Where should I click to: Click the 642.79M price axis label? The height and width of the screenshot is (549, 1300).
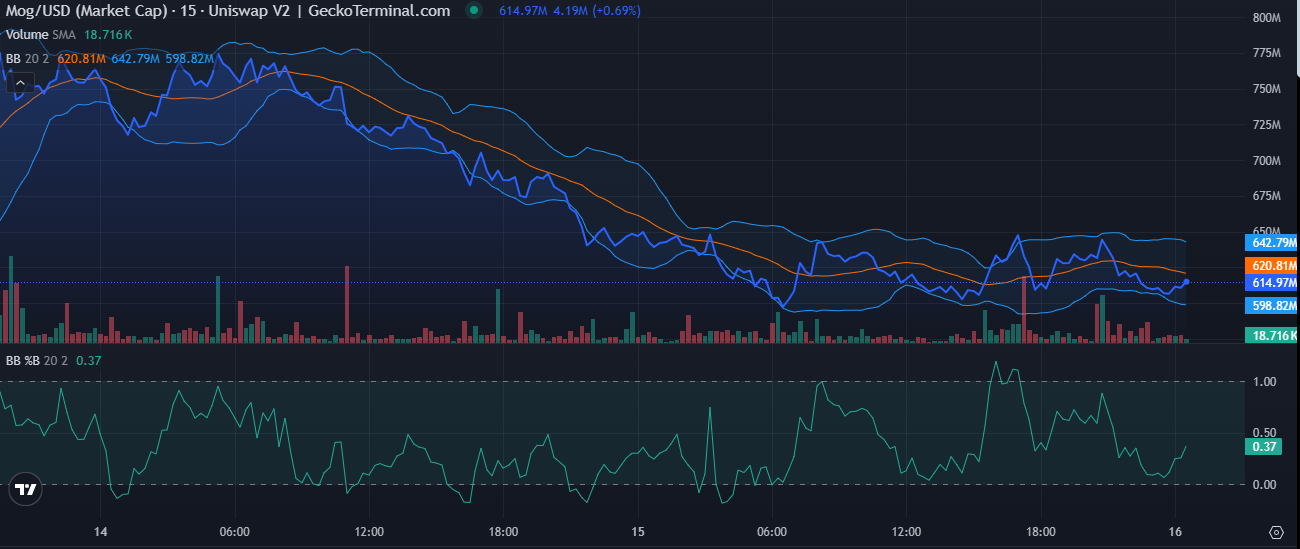(x=1272, y=242)
